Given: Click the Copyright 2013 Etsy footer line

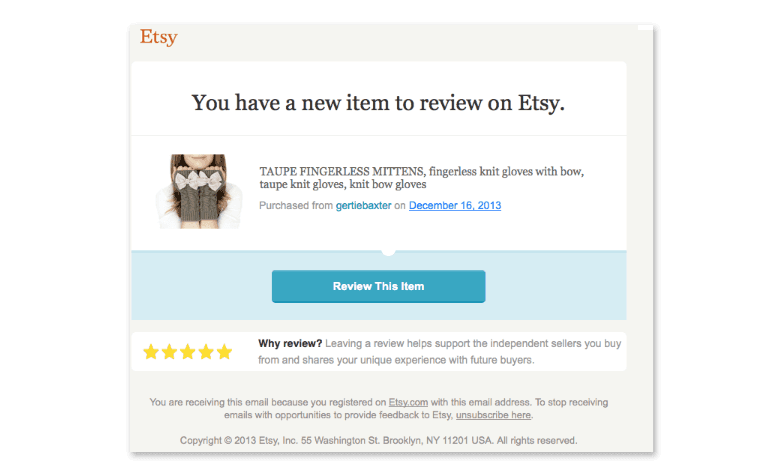Looking at the screenshot, I should click(378, 440).
